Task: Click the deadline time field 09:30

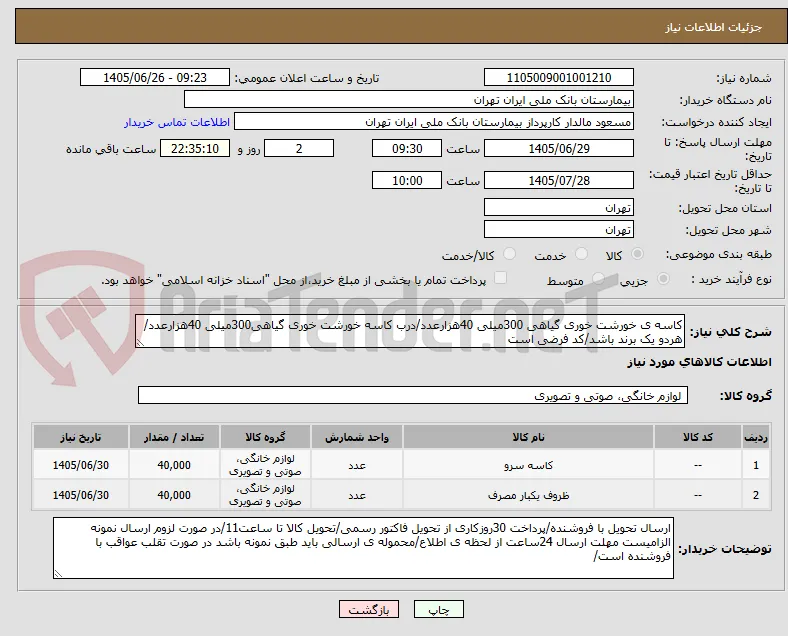Action: pyautogui.click(x=407, y=149)
